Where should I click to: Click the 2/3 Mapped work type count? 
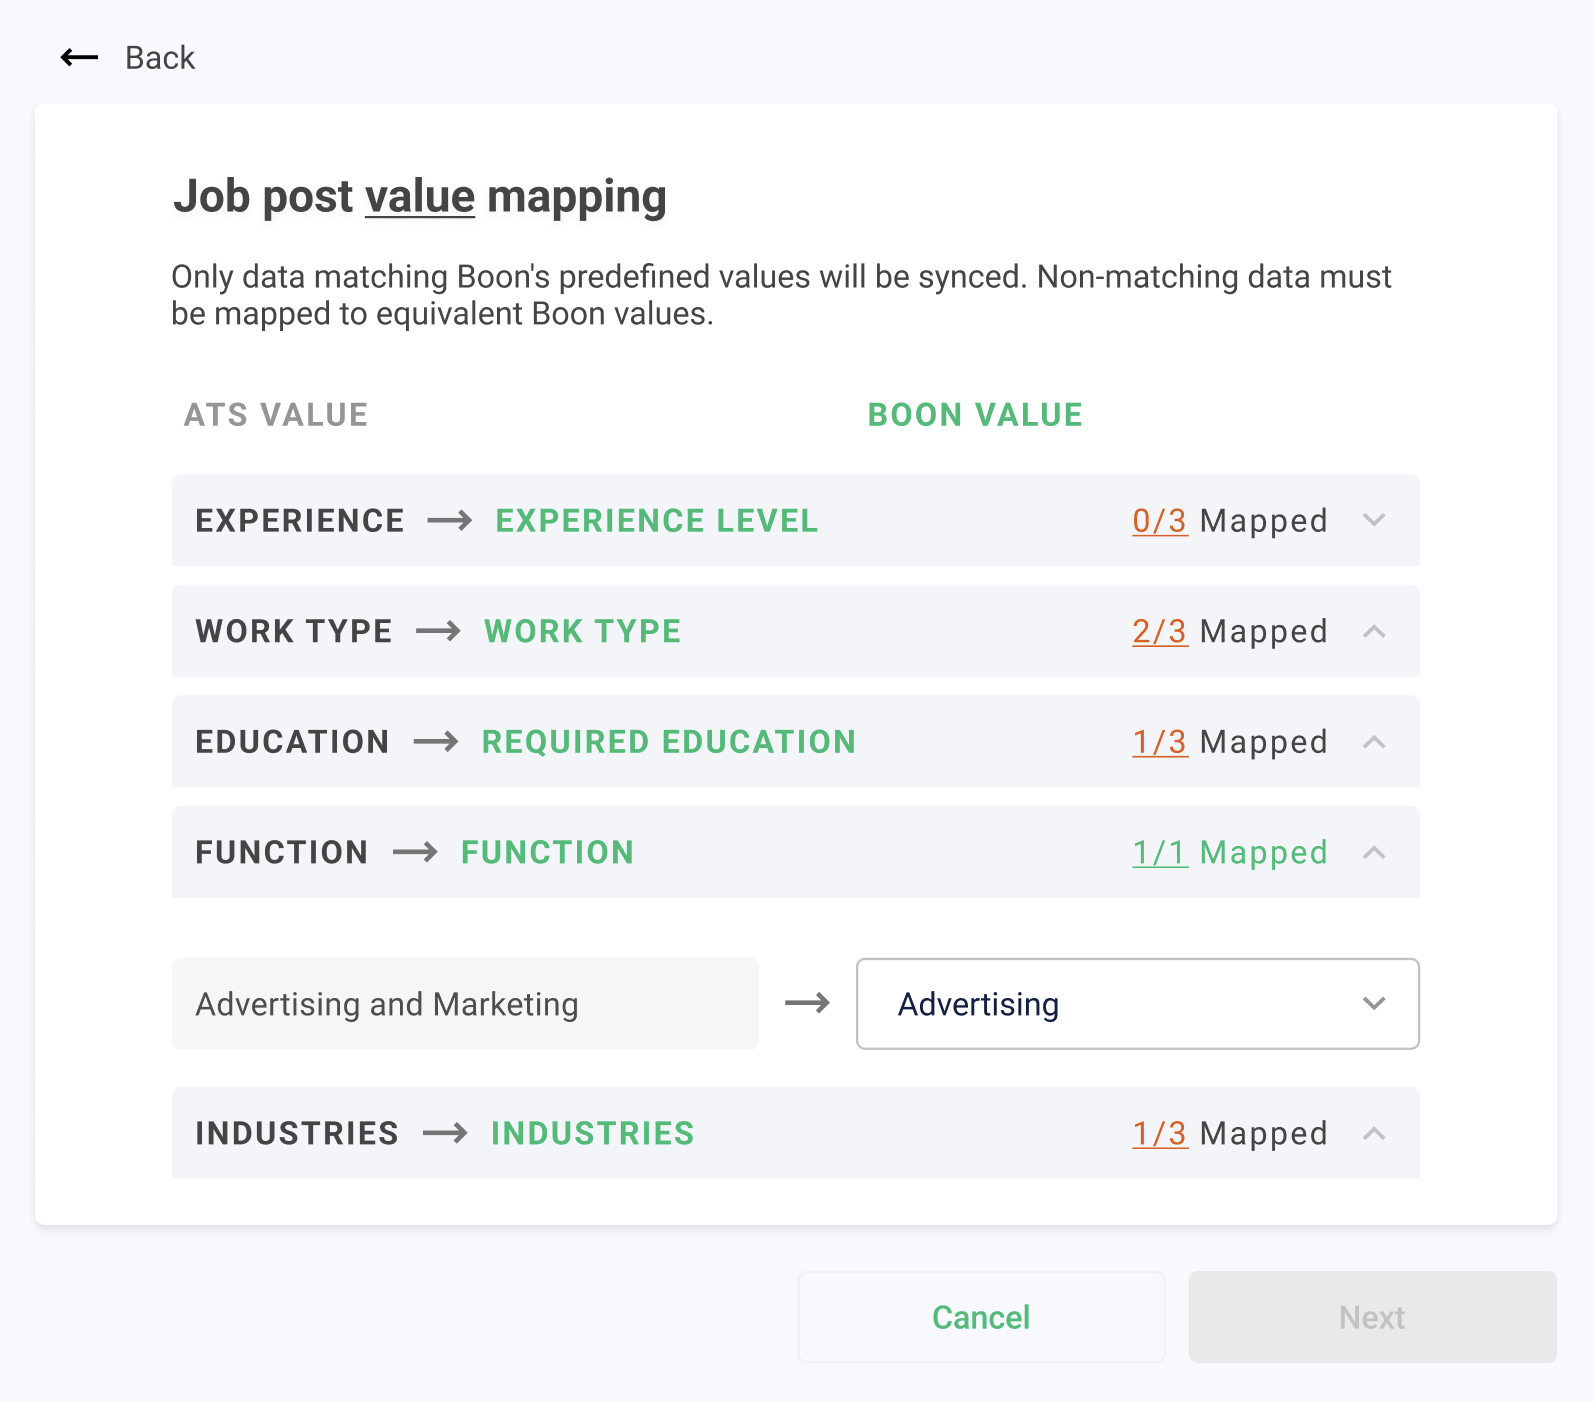point(1230,632)
